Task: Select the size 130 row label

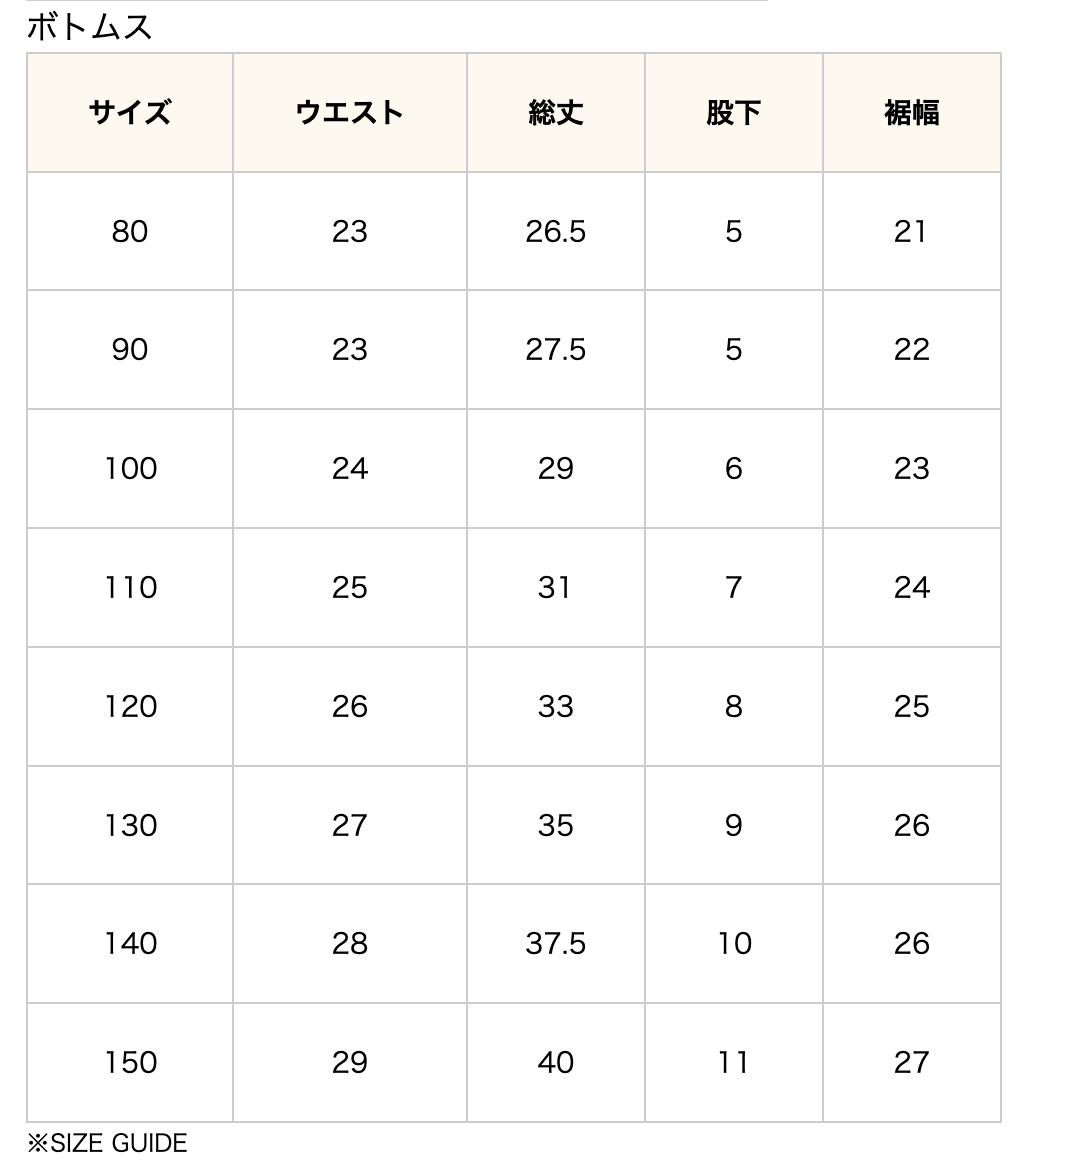Action: point(130,825)
